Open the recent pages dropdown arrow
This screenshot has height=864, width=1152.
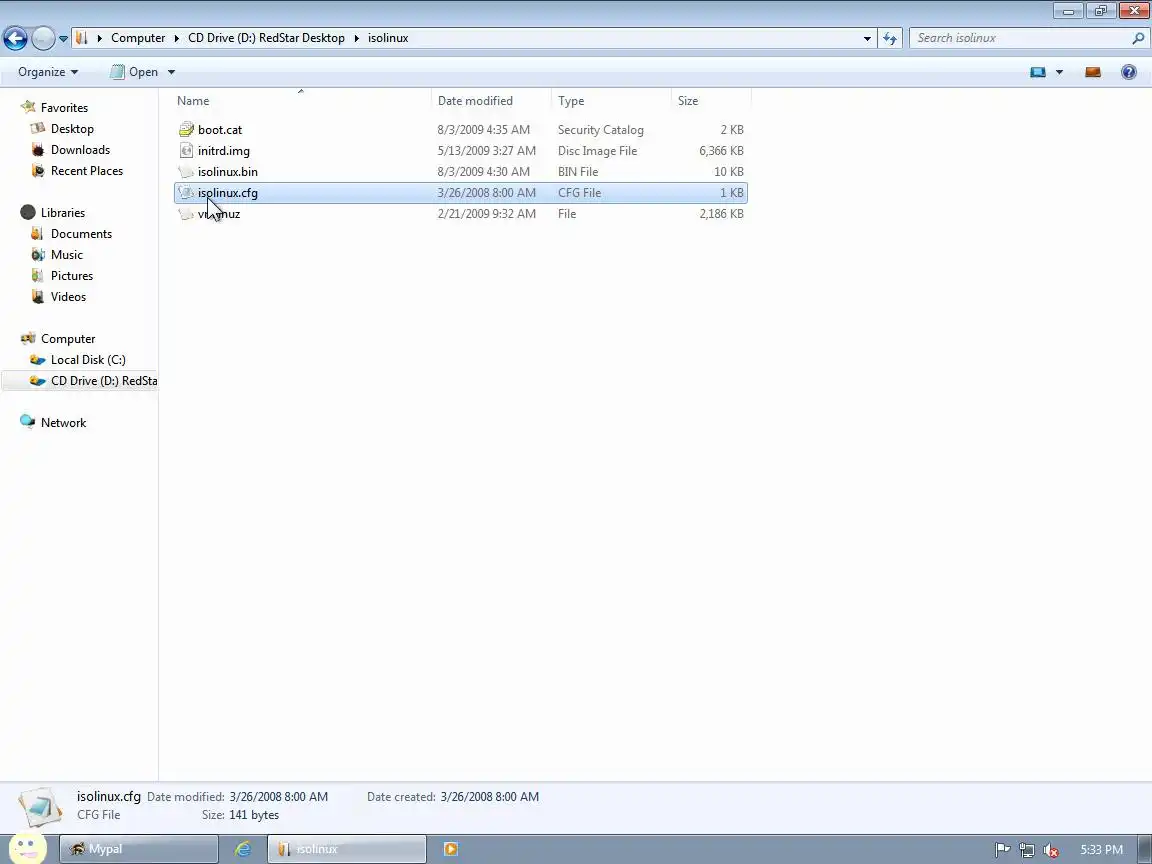[64, 39]
